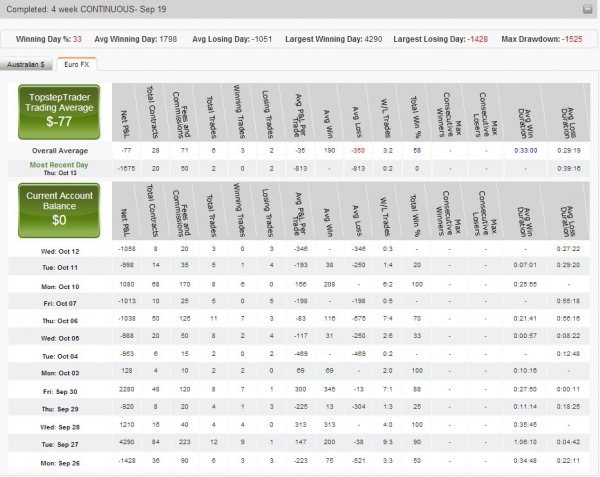
Task: Click the Wed: Oct 05 row label
Action: [60, 338]
